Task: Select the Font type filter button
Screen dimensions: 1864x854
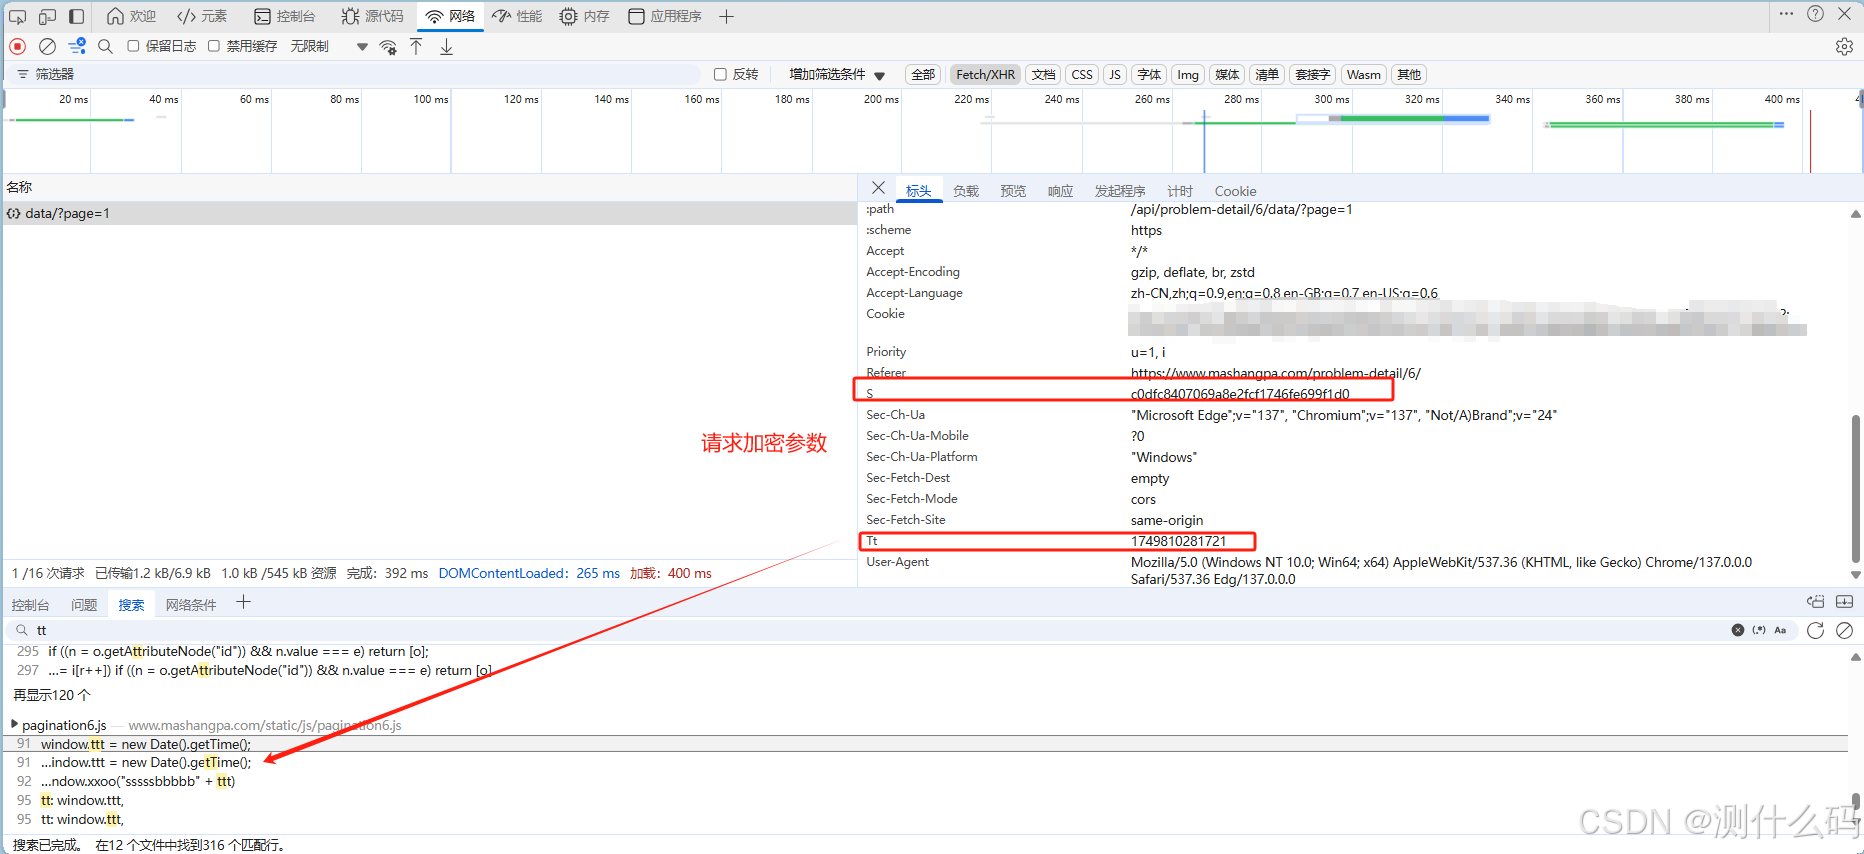Action: 1149,74
